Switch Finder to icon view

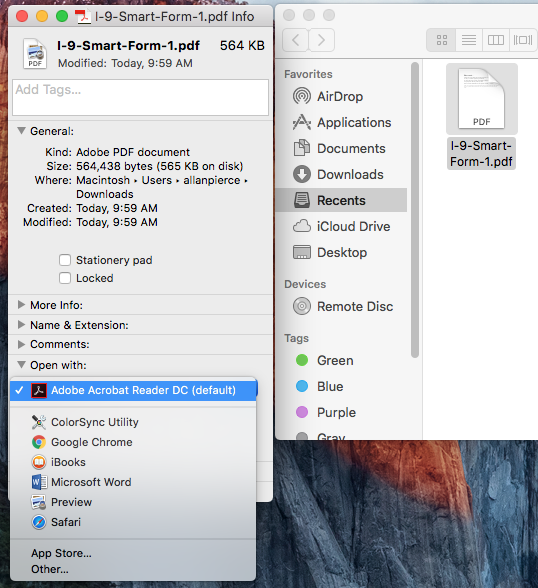point(442,40)
